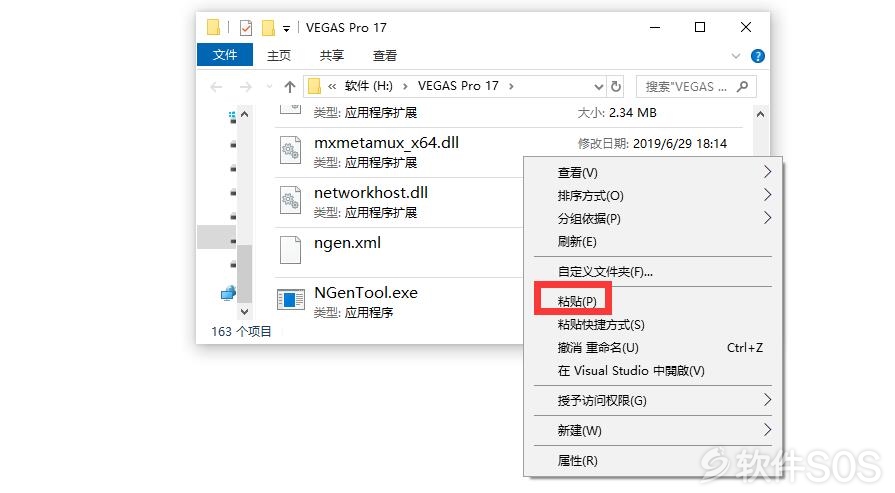The image size is (895, 493).
Task: Switch to the 查看 ribbon tab
Action: tap(385, 55)
